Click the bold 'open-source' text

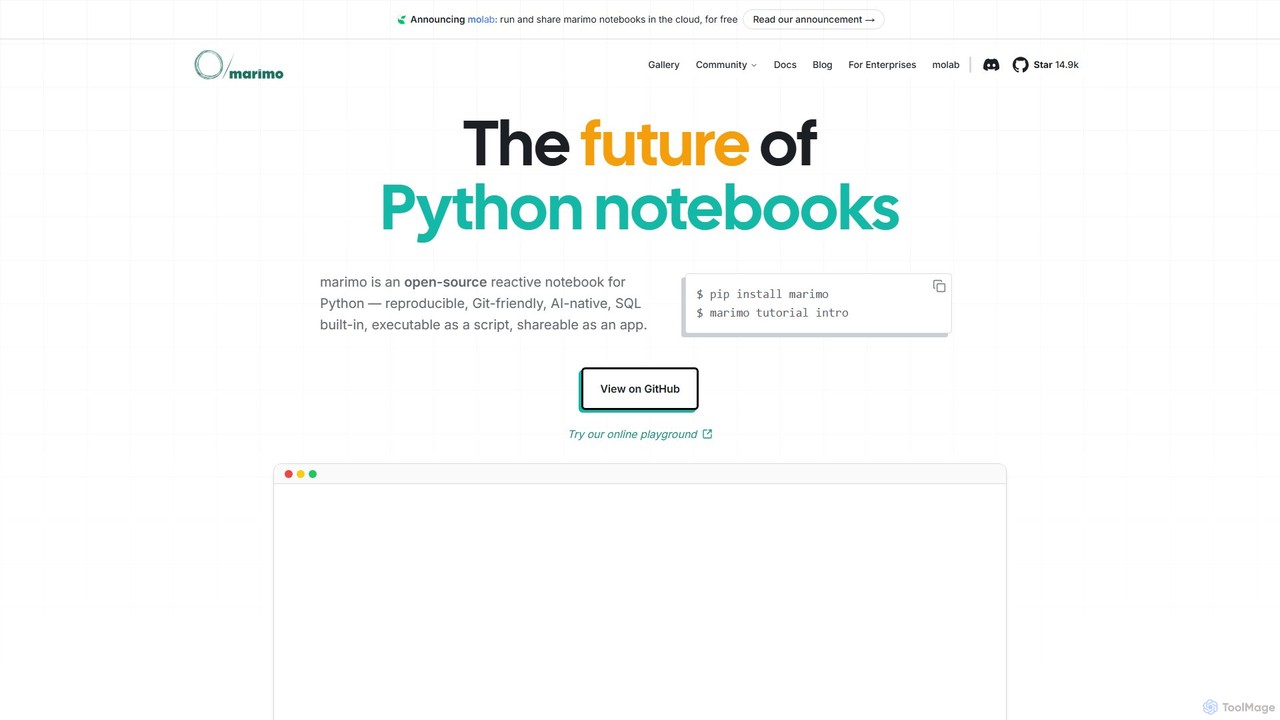445,282
